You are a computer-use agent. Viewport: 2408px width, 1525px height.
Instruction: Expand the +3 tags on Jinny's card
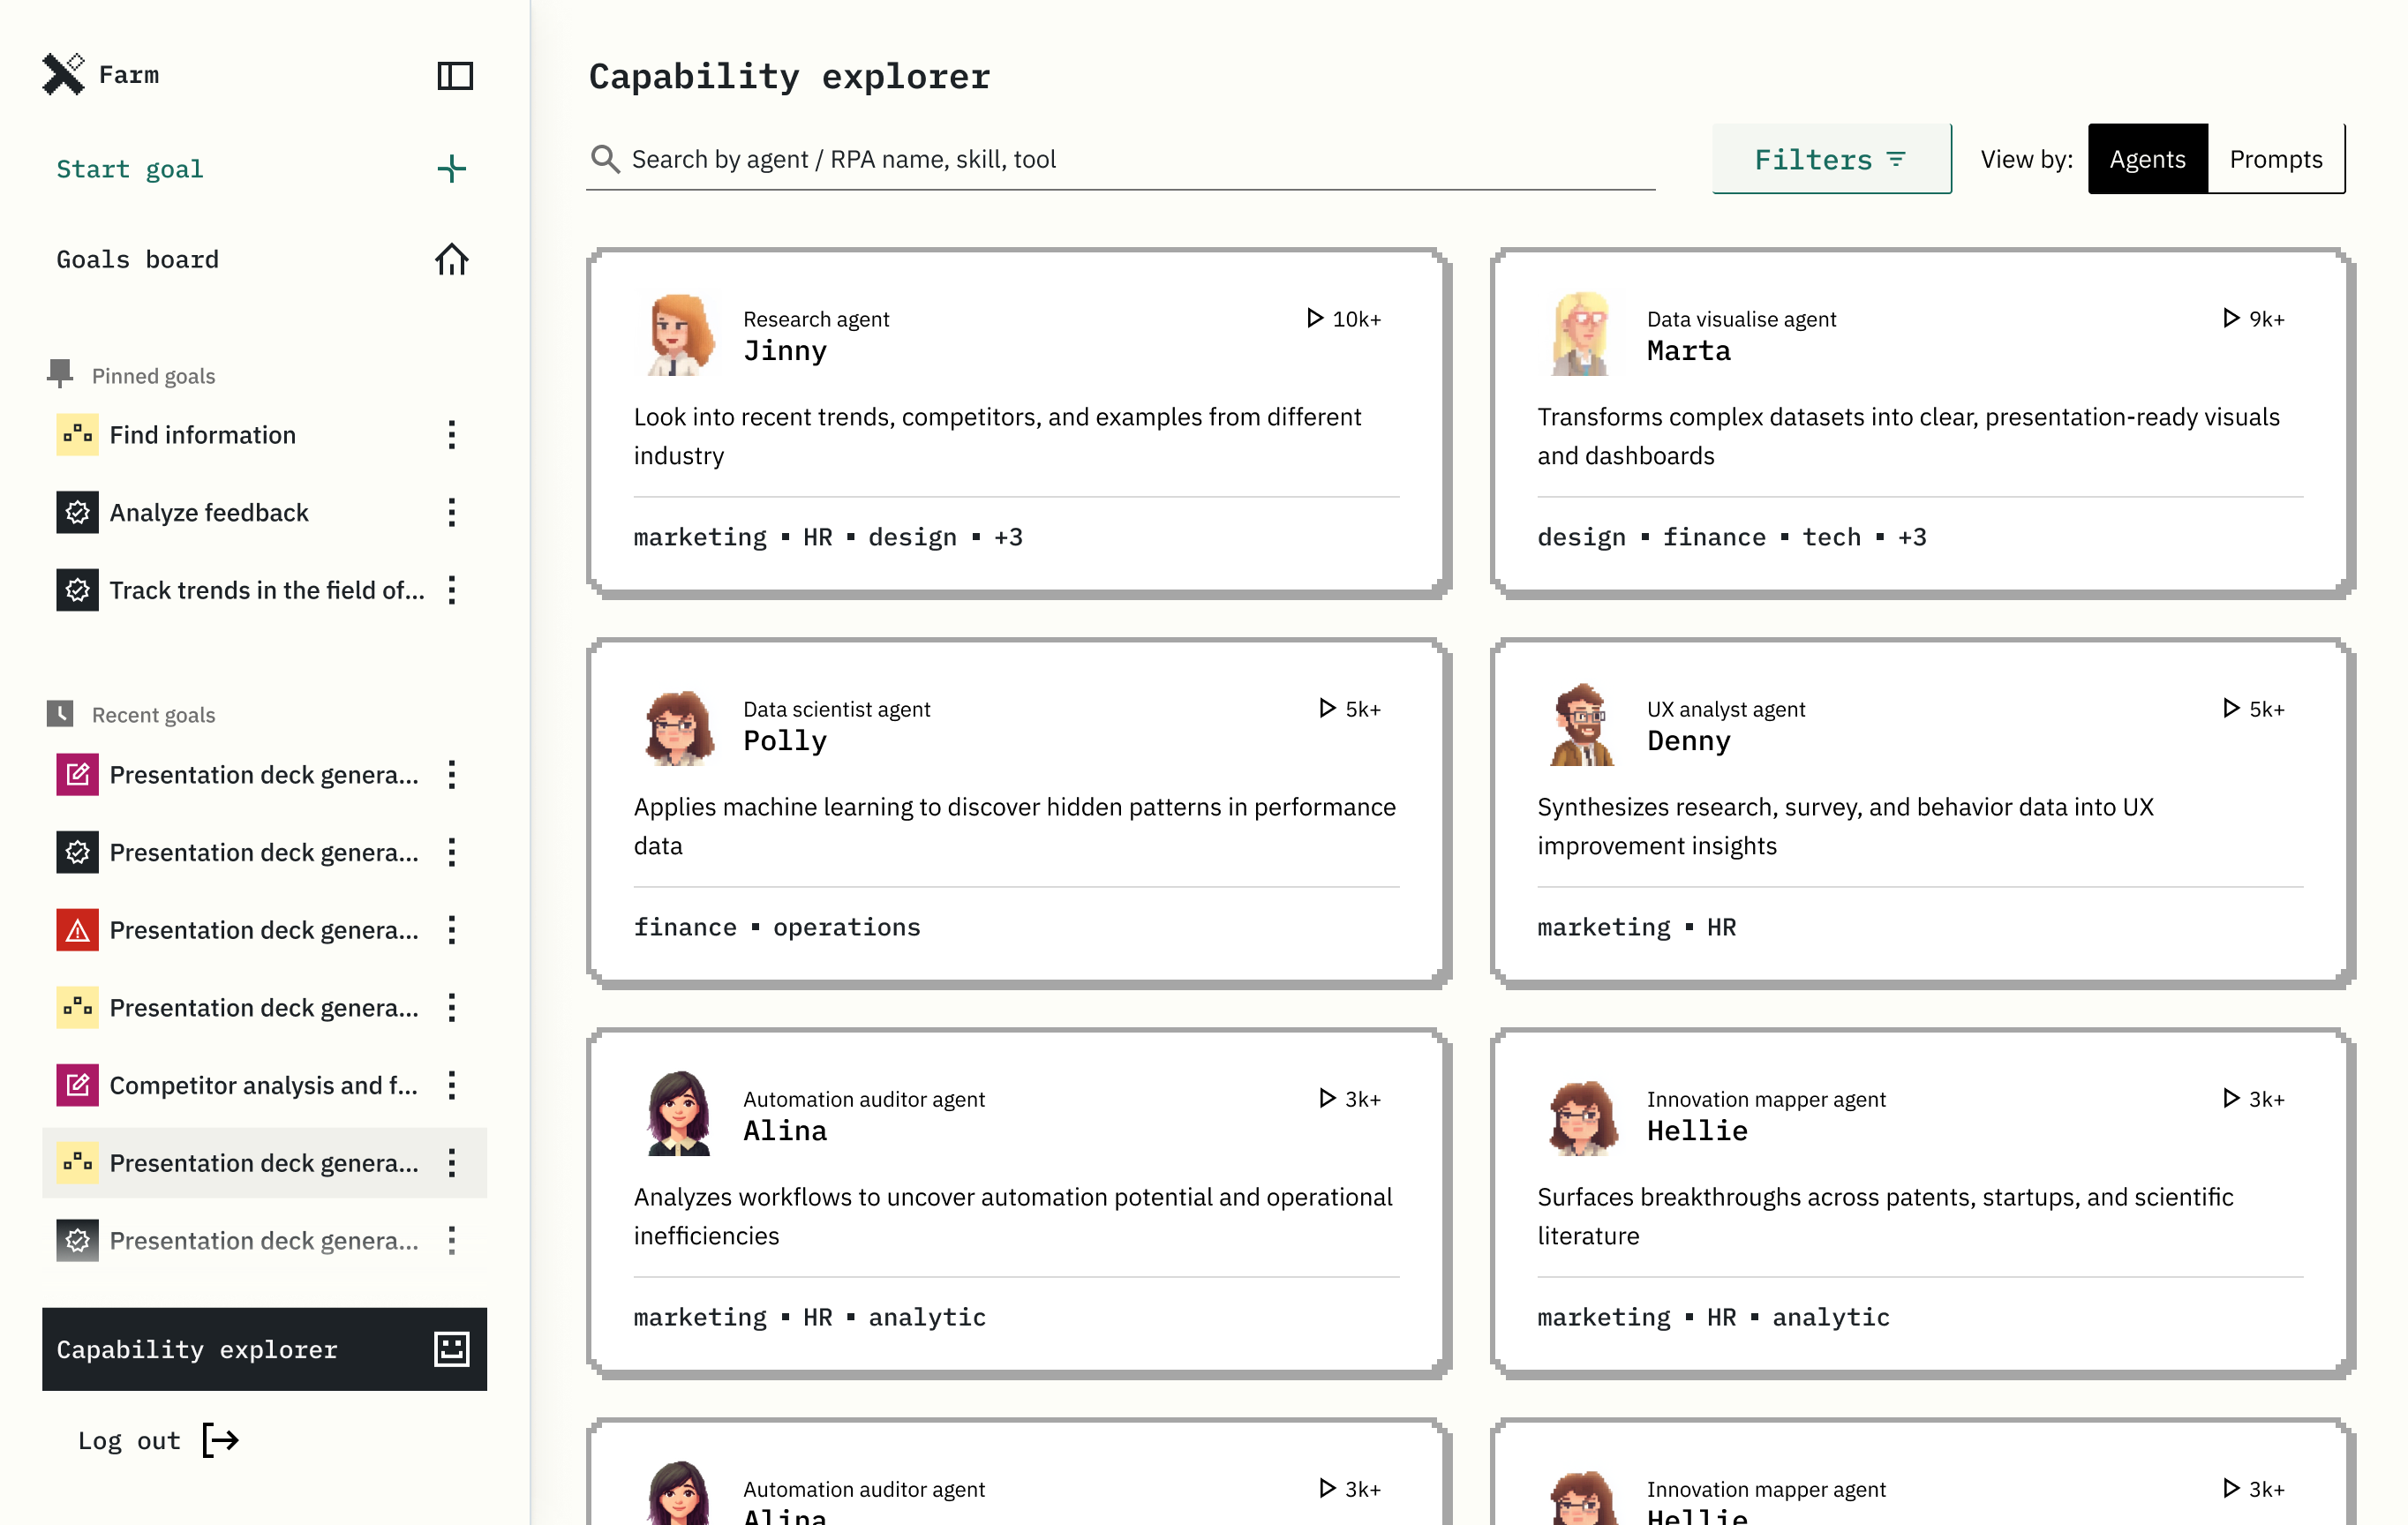(x=1007, y=537)
